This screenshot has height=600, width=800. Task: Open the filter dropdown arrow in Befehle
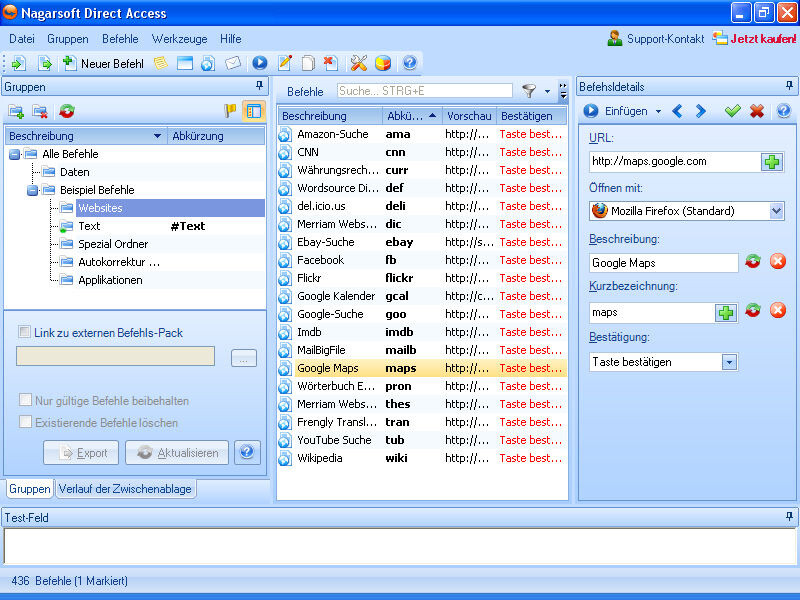[x=547, y=92]
